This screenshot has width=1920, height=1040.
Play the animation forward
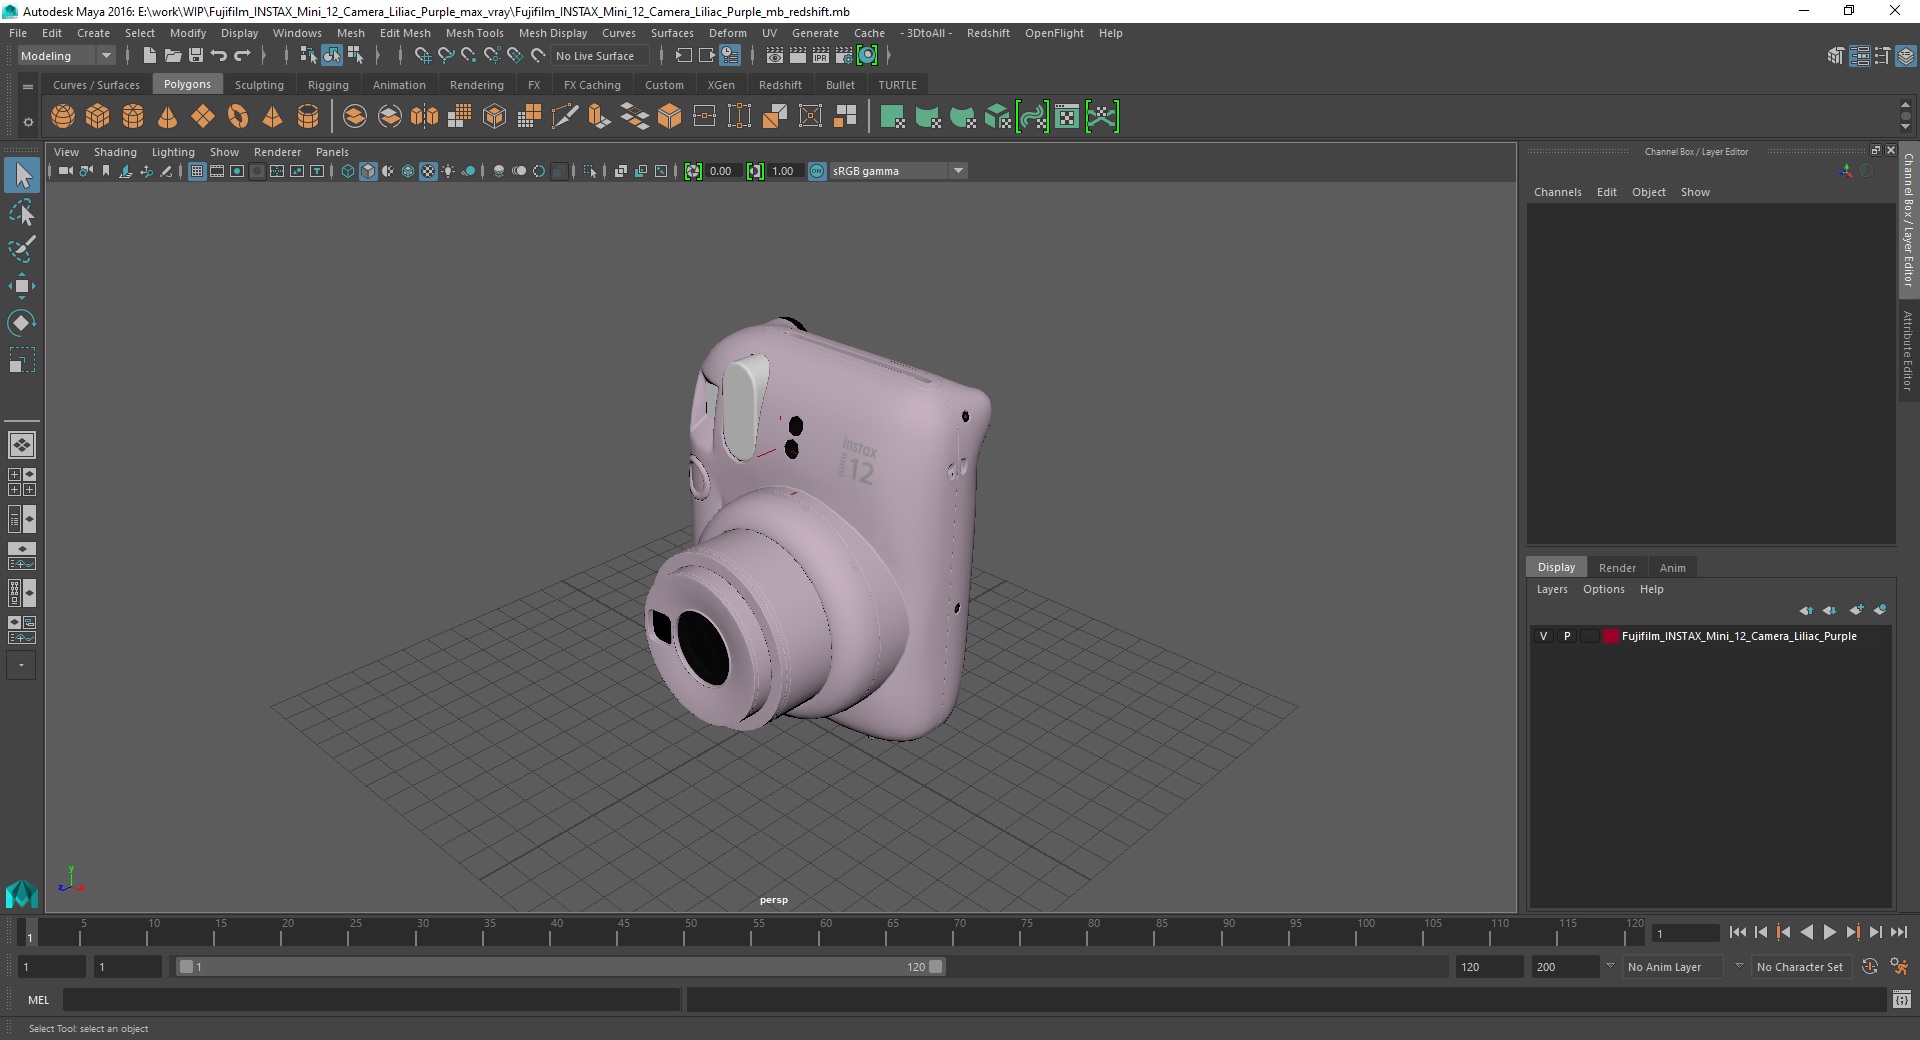point(1829,932)
